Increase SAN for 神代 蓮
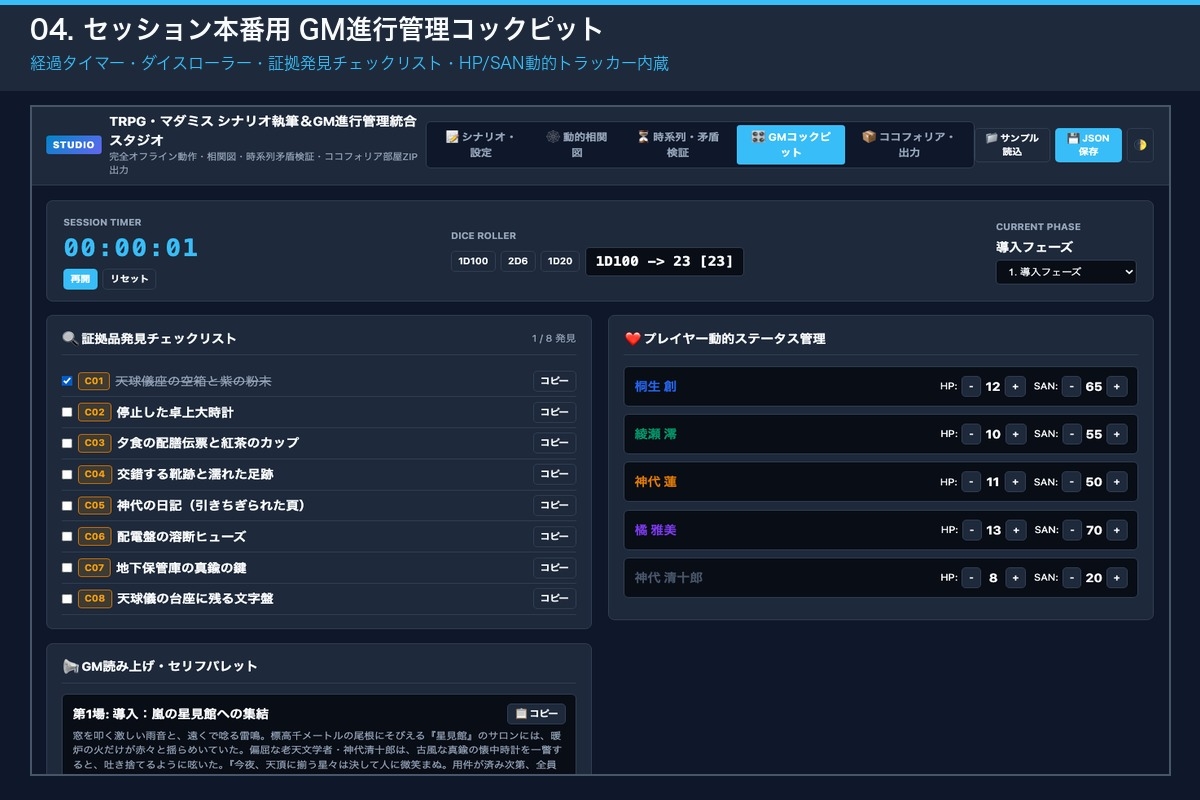The width and height of the screenshot is (1200, 800). coord(1117,482)
